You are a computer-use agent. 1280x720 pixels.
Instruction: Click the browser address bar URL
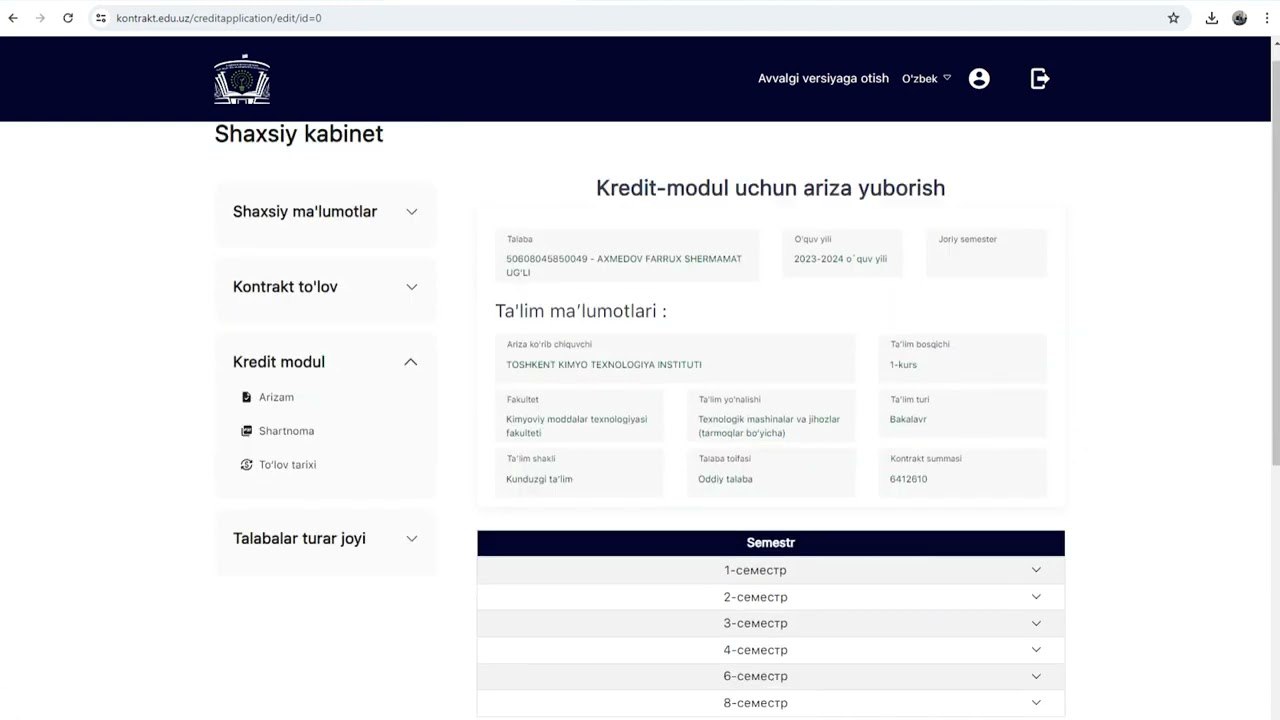pyautogui.click(x=219, y=18)
